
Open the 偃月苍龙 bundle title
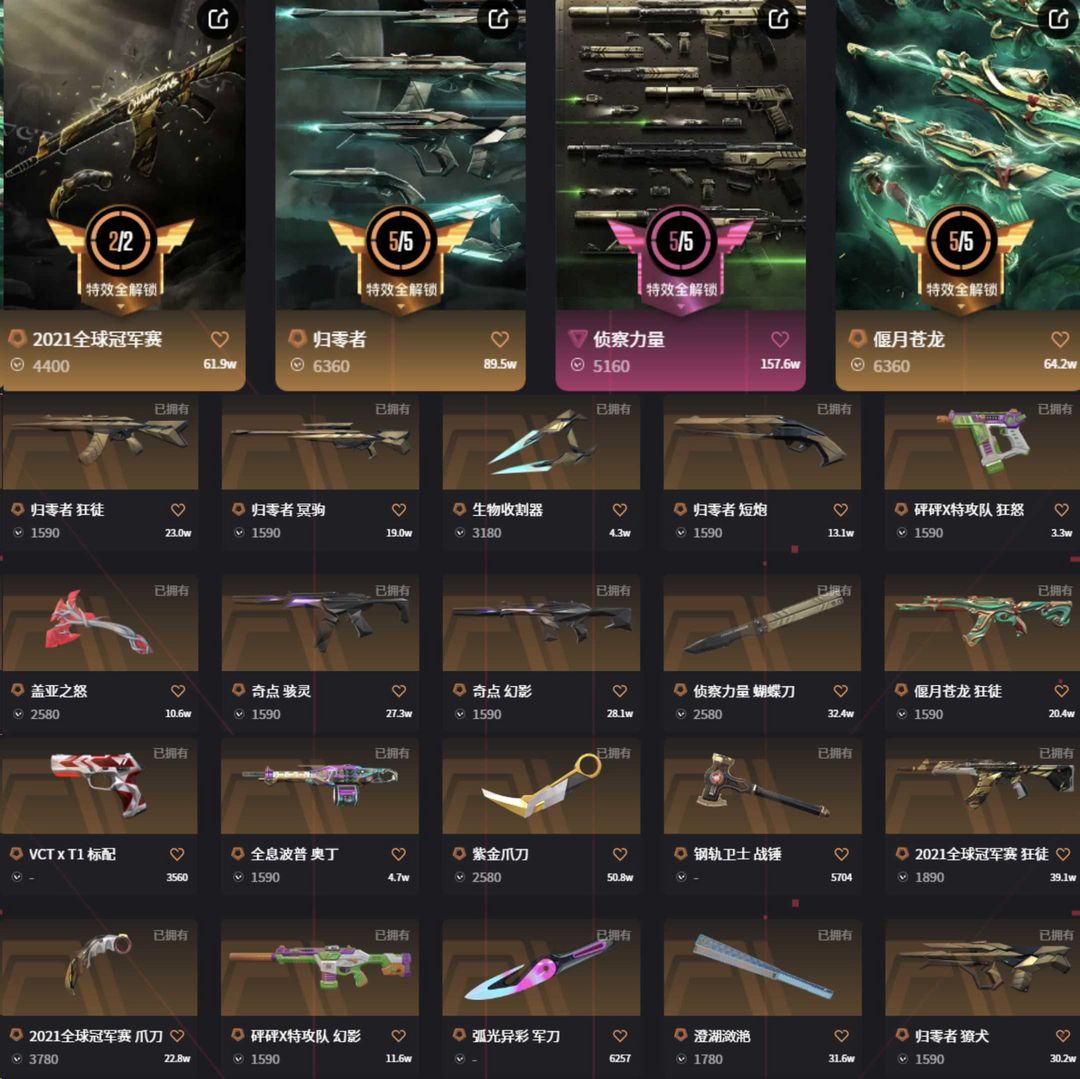(908, 339)
